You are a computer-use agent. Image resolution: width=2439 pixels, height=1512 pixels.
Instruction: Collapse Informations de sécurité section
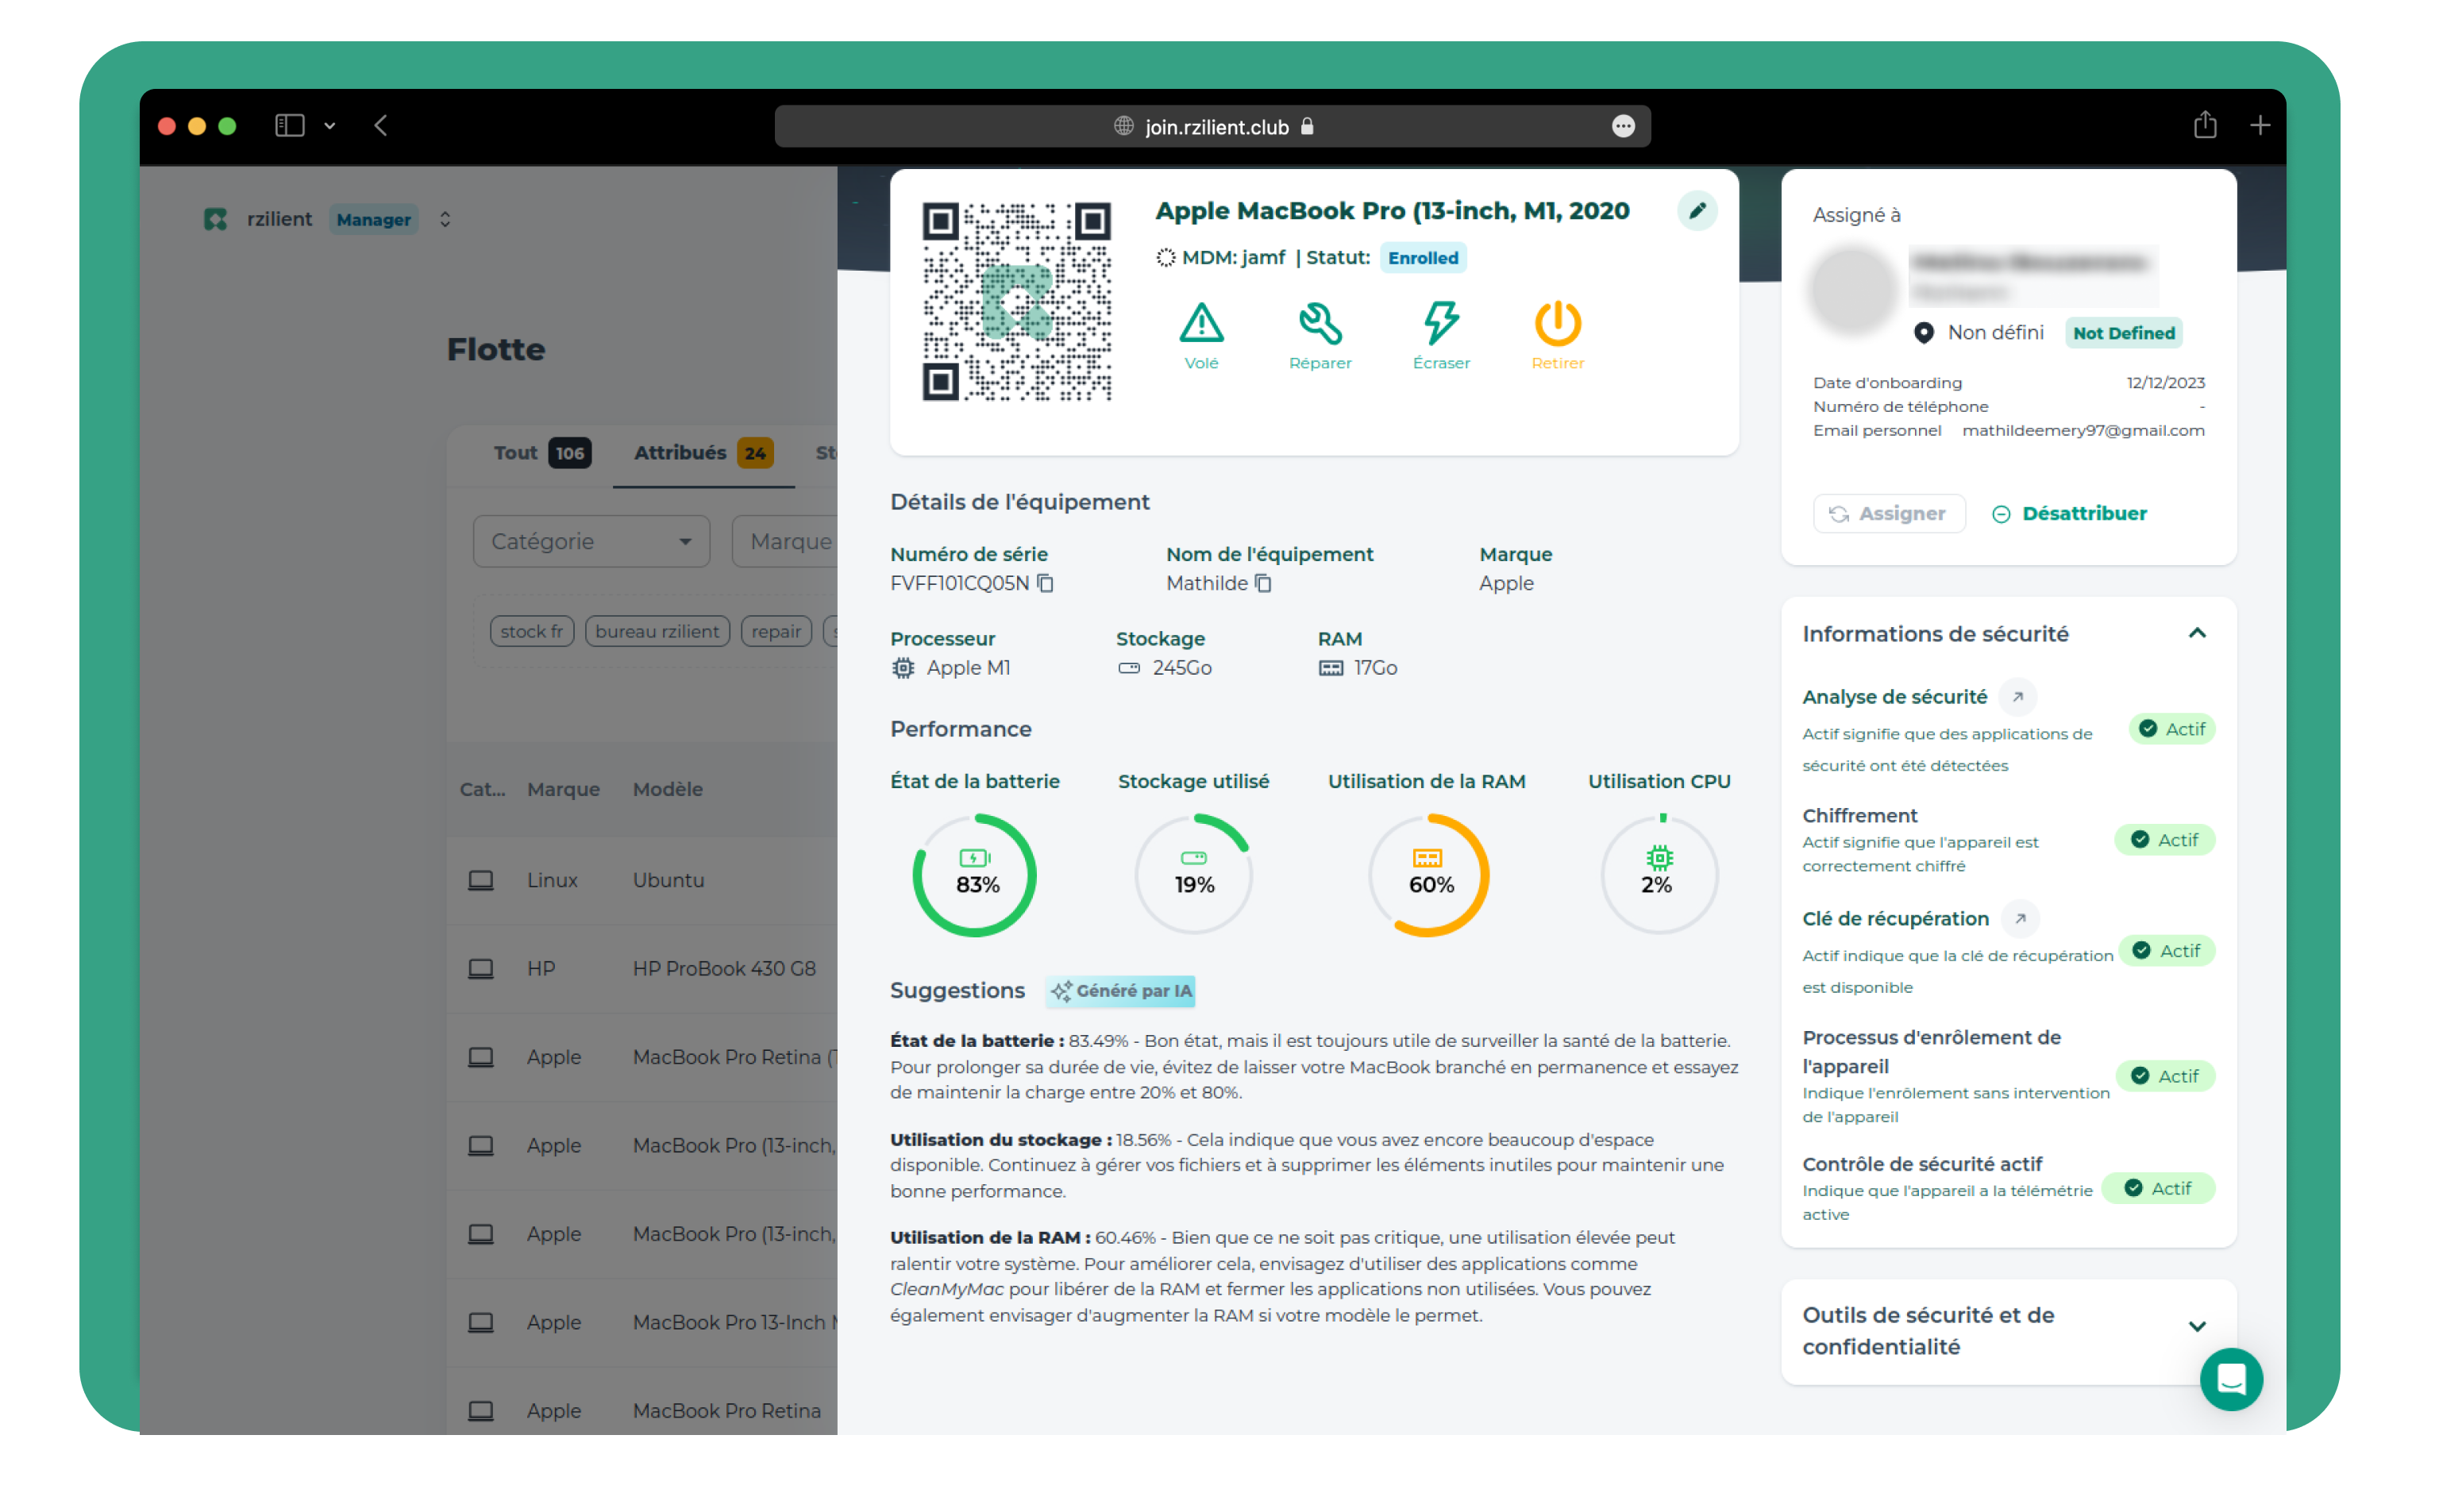click(x=2196, y=633)
